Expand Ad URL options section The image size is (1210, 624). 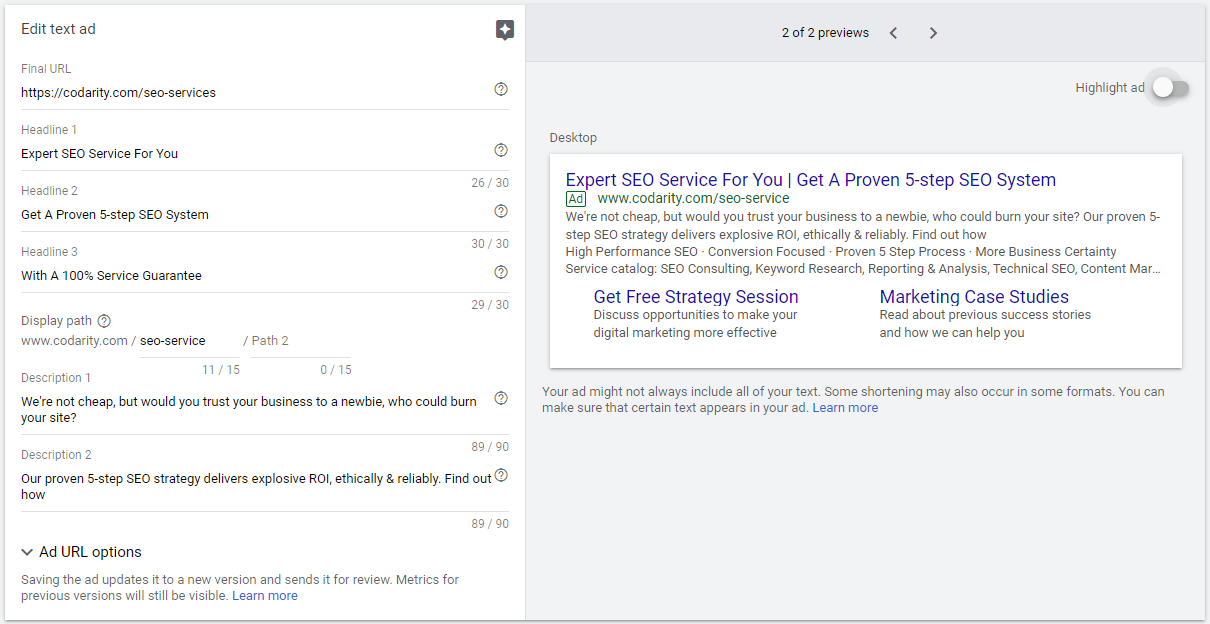pyautogui.click(x=81, y=552)
